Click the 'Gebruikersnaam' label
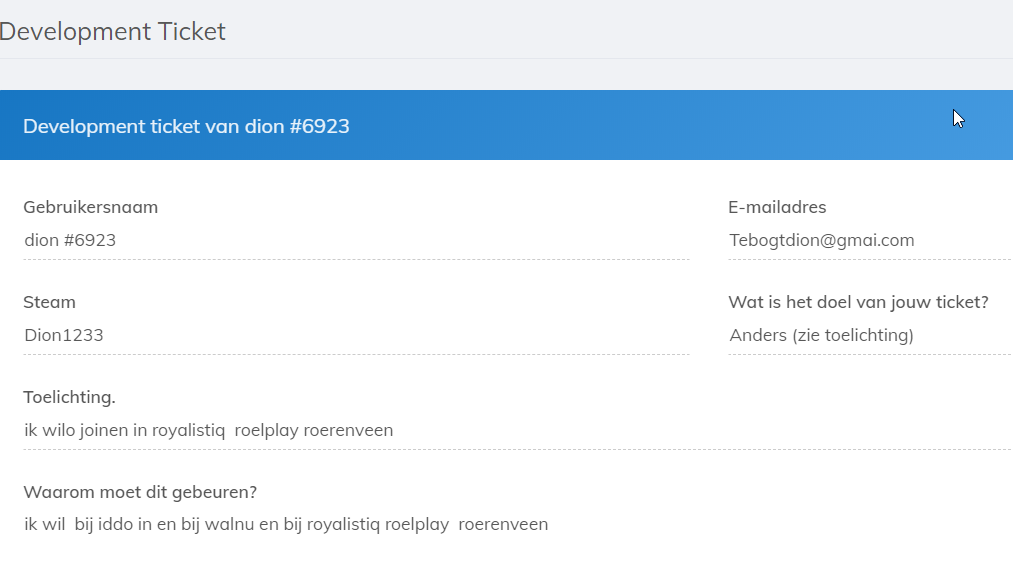The width and height of the screenshot is (1013, 584). [x=90, y=207]
